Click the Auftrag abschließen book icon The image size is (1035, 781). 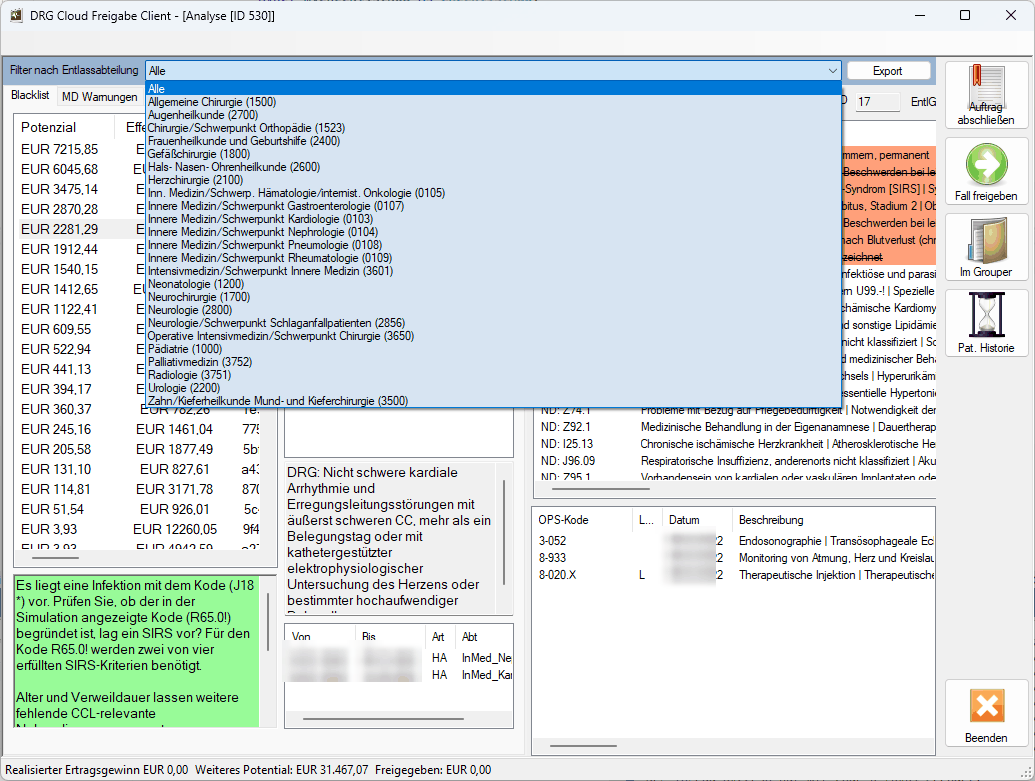(986, 84)
